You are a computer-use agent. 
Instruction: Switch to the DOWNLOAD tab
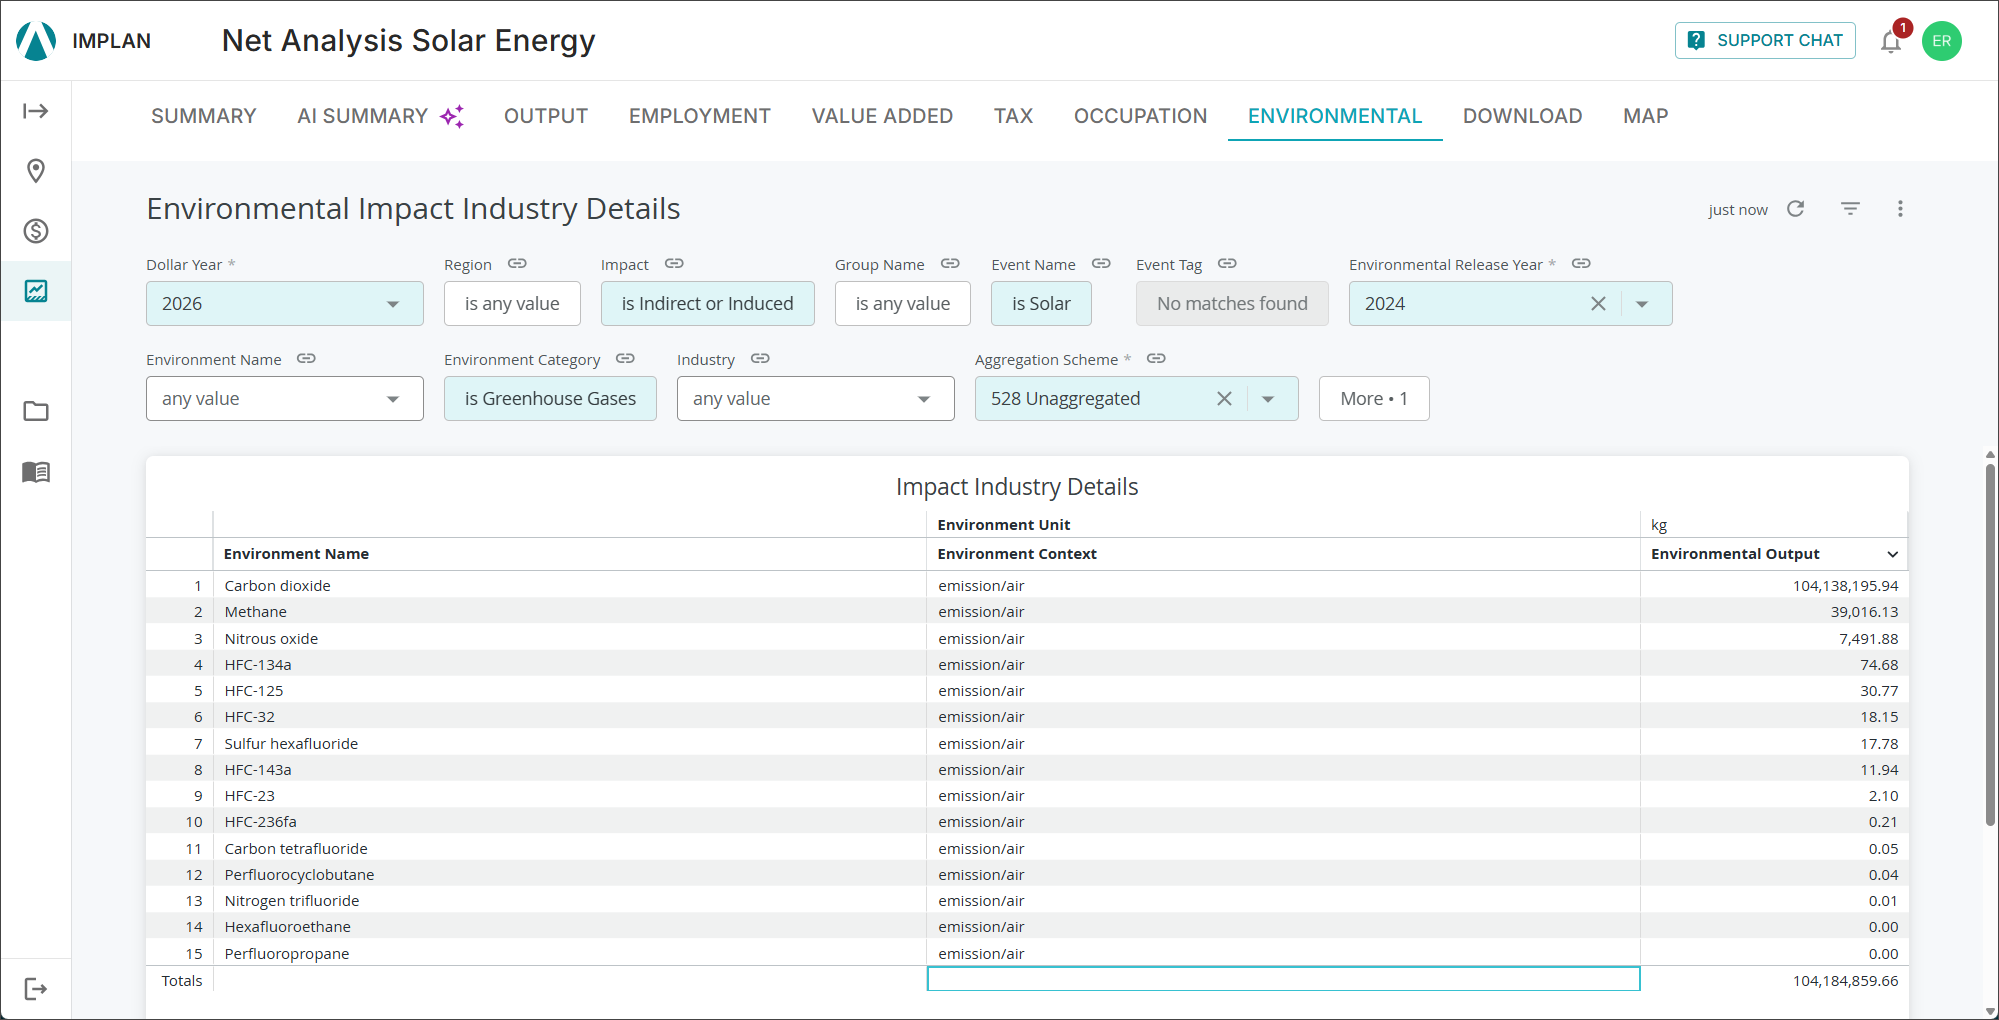click(1522, 116)
